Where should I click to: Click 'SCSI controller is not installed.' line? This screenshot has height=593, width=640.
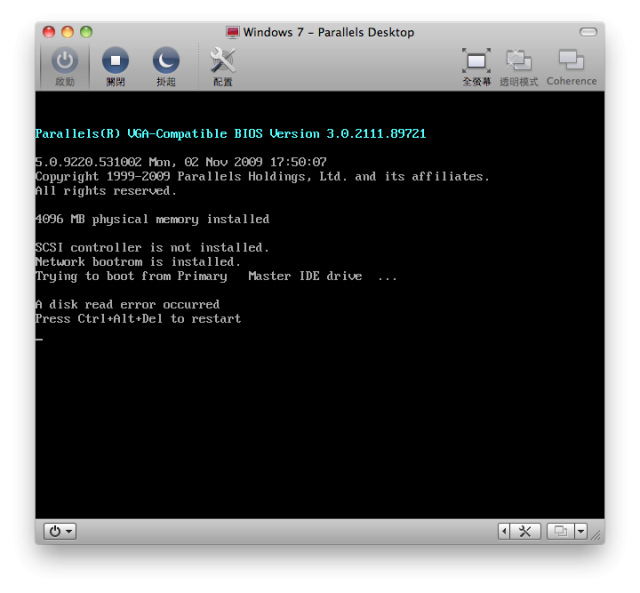152,248
